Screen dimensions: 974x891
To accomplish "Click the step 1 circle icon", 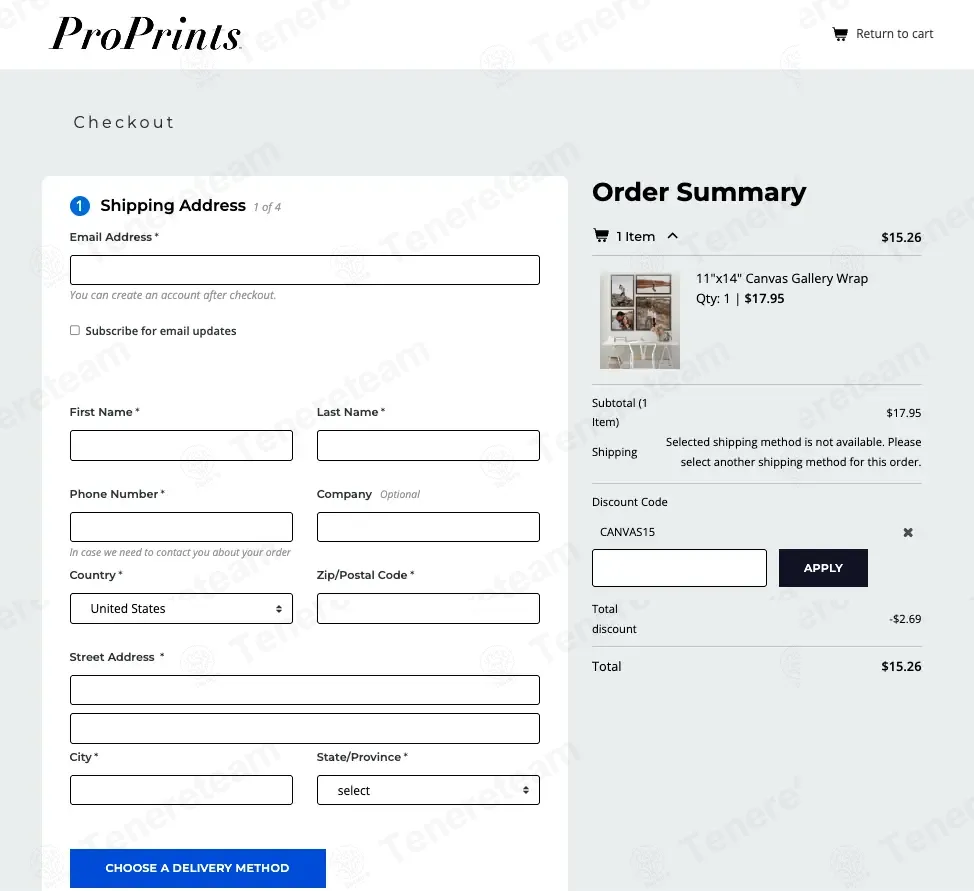I will [x=80, y=206].
